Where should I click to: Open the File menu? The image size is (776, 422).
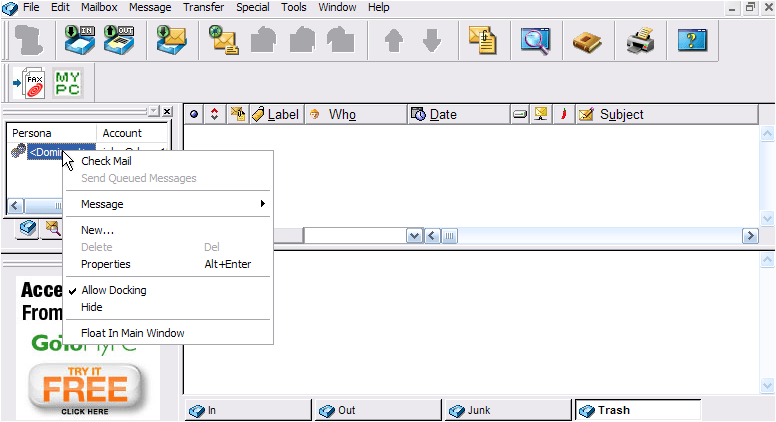click(x=31, y=7)
